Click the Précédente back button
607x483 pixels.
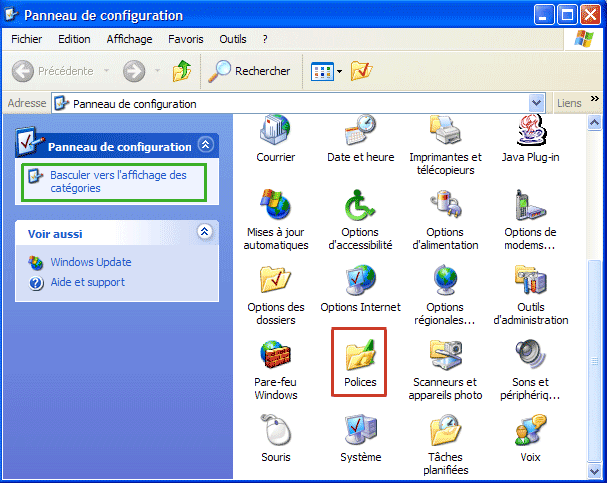click(x=53, y=71)
